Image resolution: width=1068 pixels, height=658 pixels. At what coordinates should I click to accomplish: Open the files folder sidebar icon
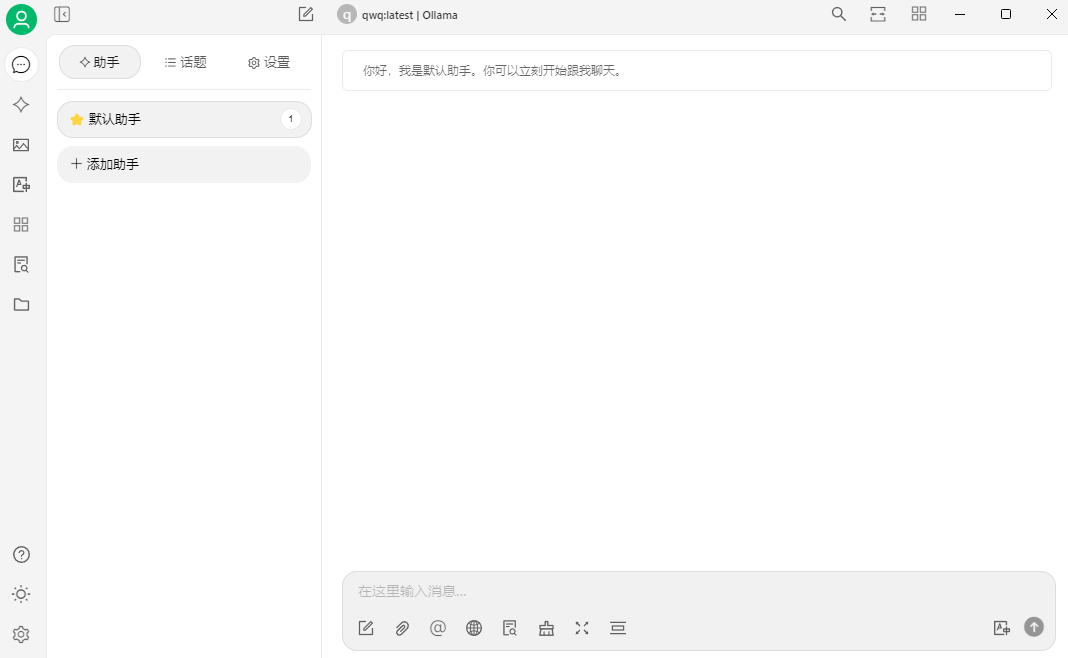coord(21,304)
